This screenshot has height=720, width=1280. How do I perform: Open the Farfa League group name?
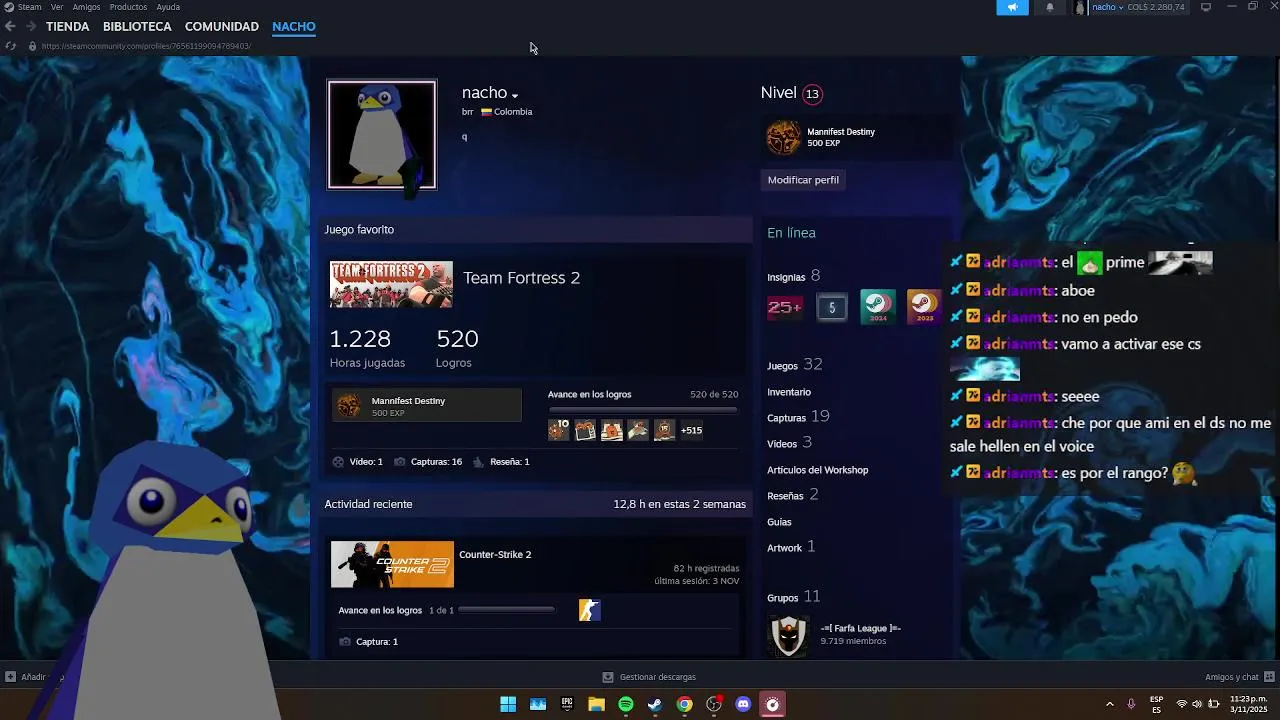861,628
